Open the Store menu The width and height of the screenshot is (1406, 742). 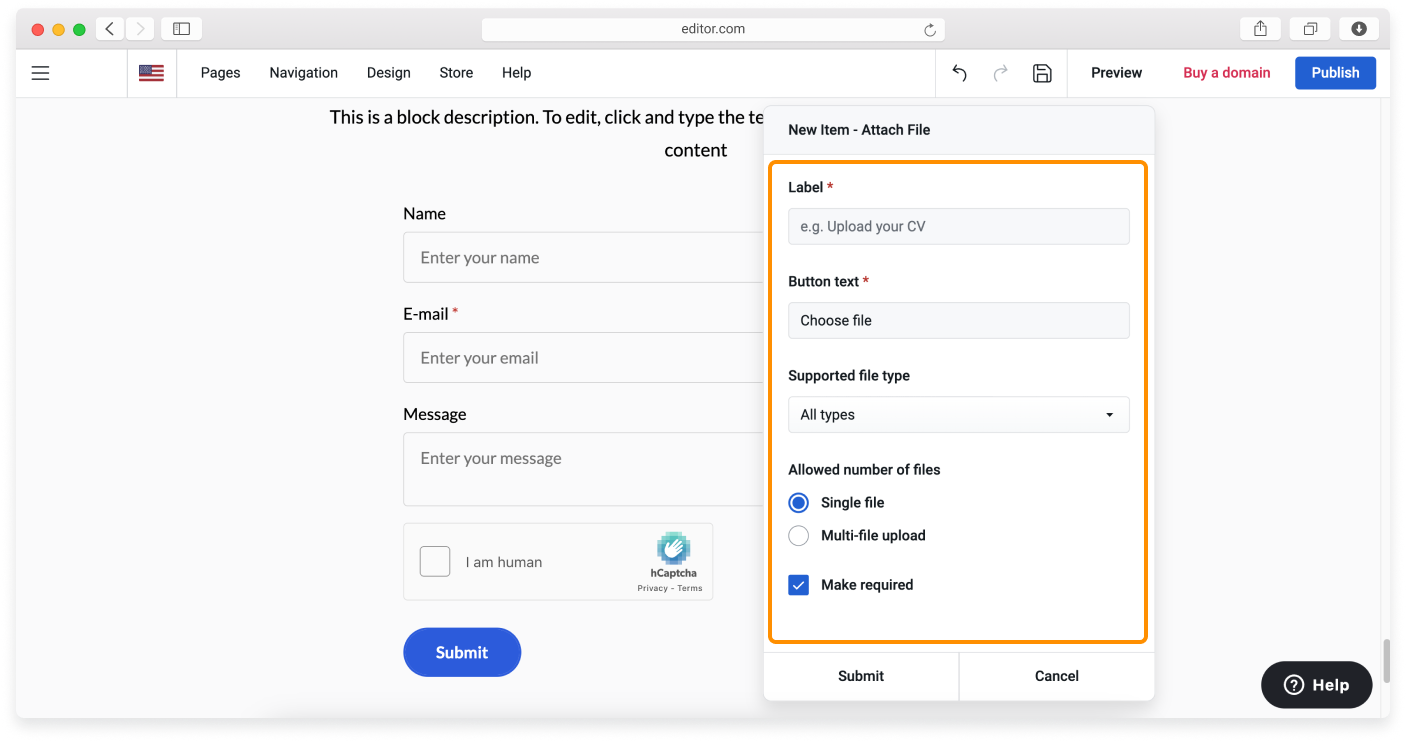click(x=456, y=73)
